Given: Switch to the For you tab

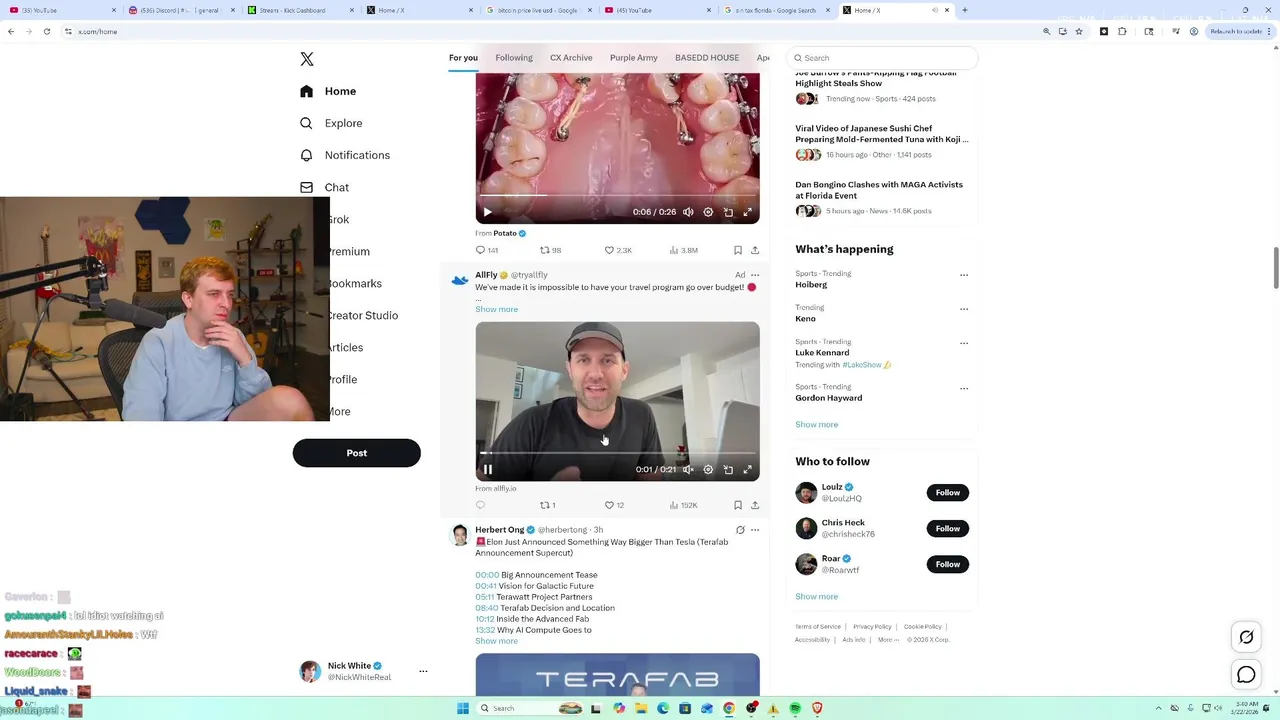Looking at the screenshot, I should click(x=463, y=58).
